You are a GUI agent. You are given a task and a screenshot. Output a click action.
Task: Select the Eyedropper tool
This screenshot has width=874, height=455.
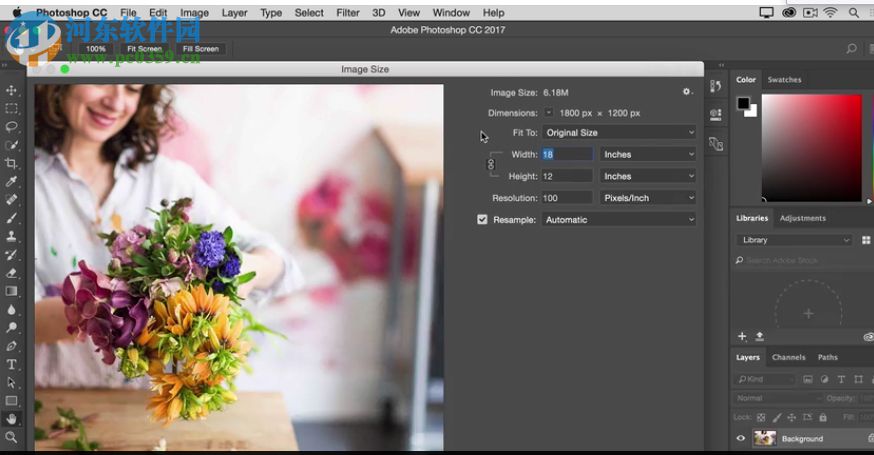(11, 181)
